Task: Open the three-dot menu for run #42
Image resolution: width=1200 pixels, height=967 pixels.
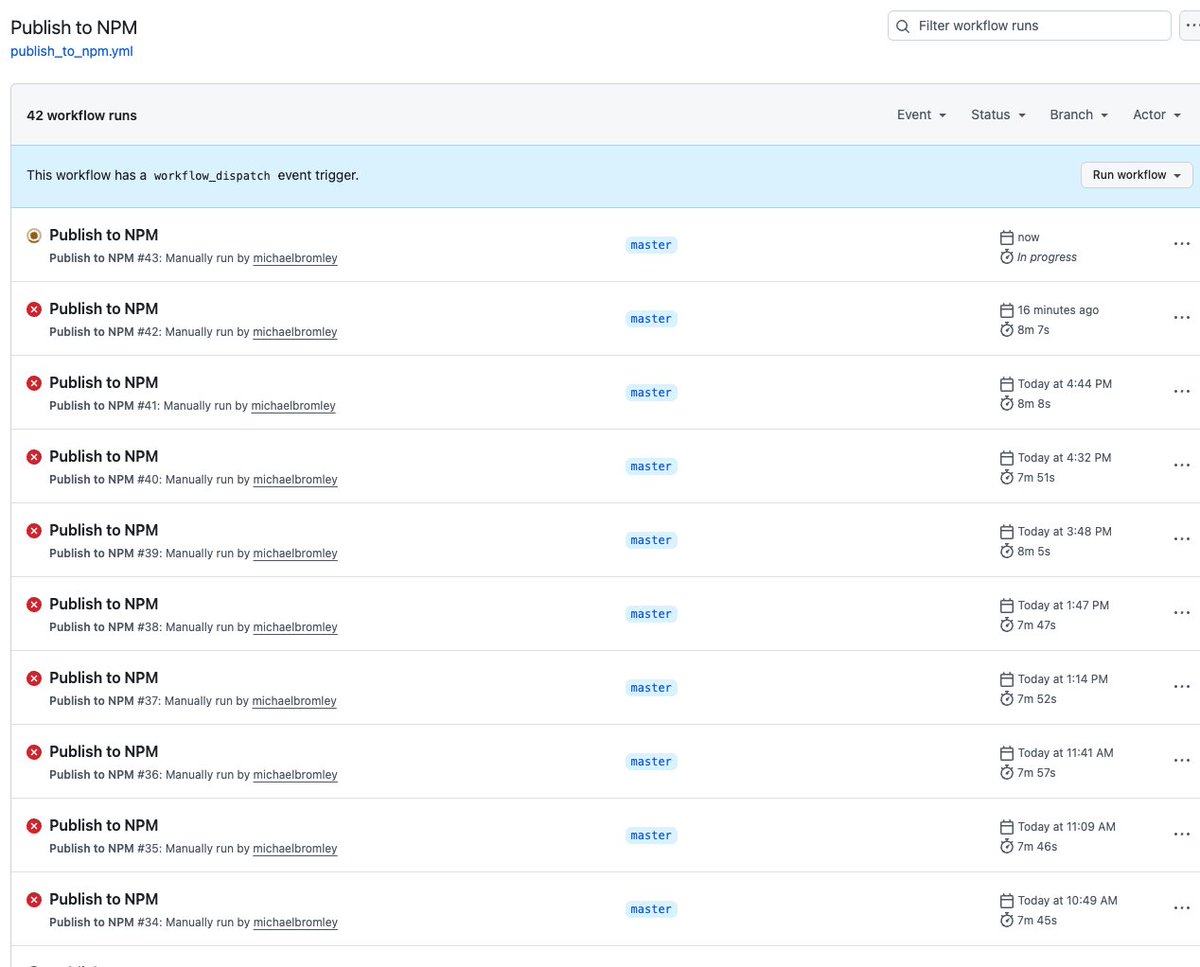Action: click(x=1181, y=318)
